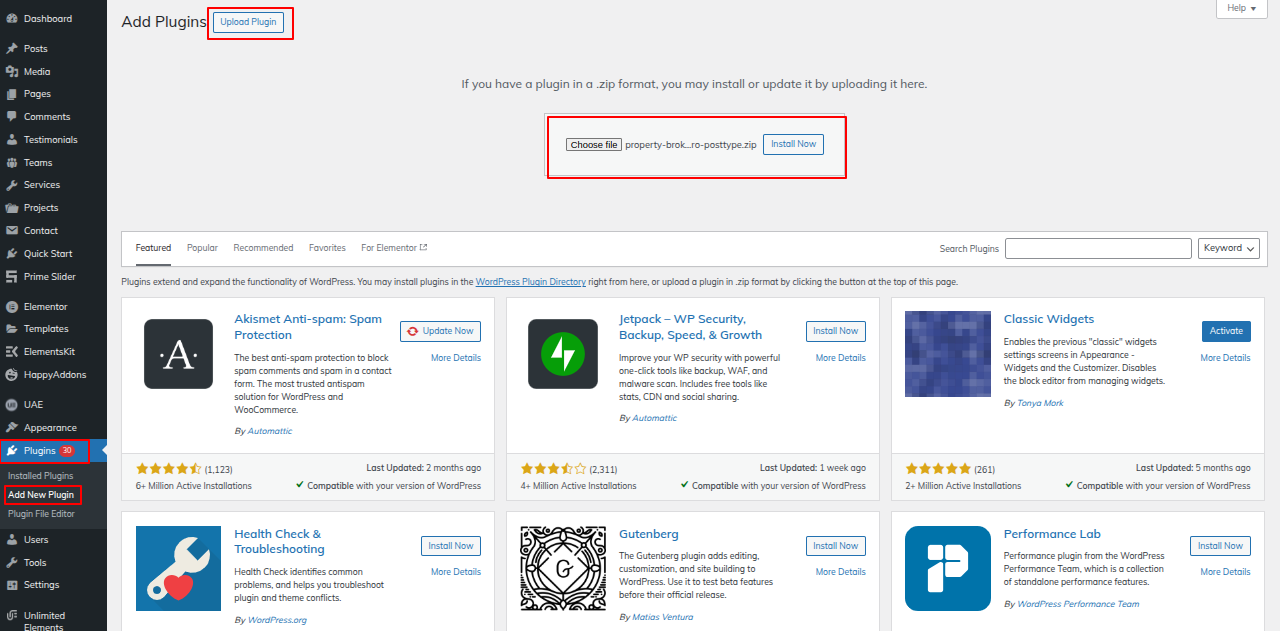Activate the Classic Widgets plugin
The image size is (1280, 631).
(x=1226, y=331)
